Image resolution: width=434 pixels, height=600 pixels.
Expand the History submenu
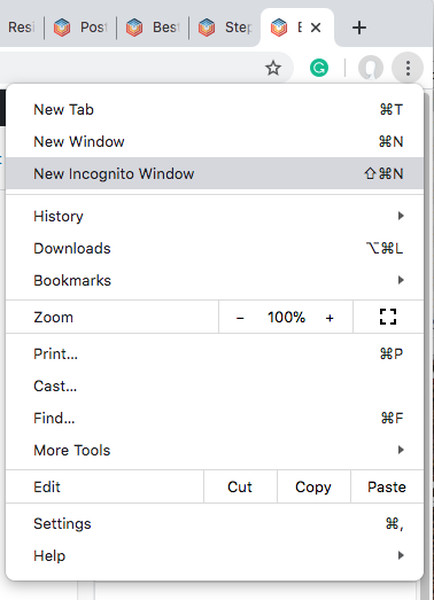(215, 216)
